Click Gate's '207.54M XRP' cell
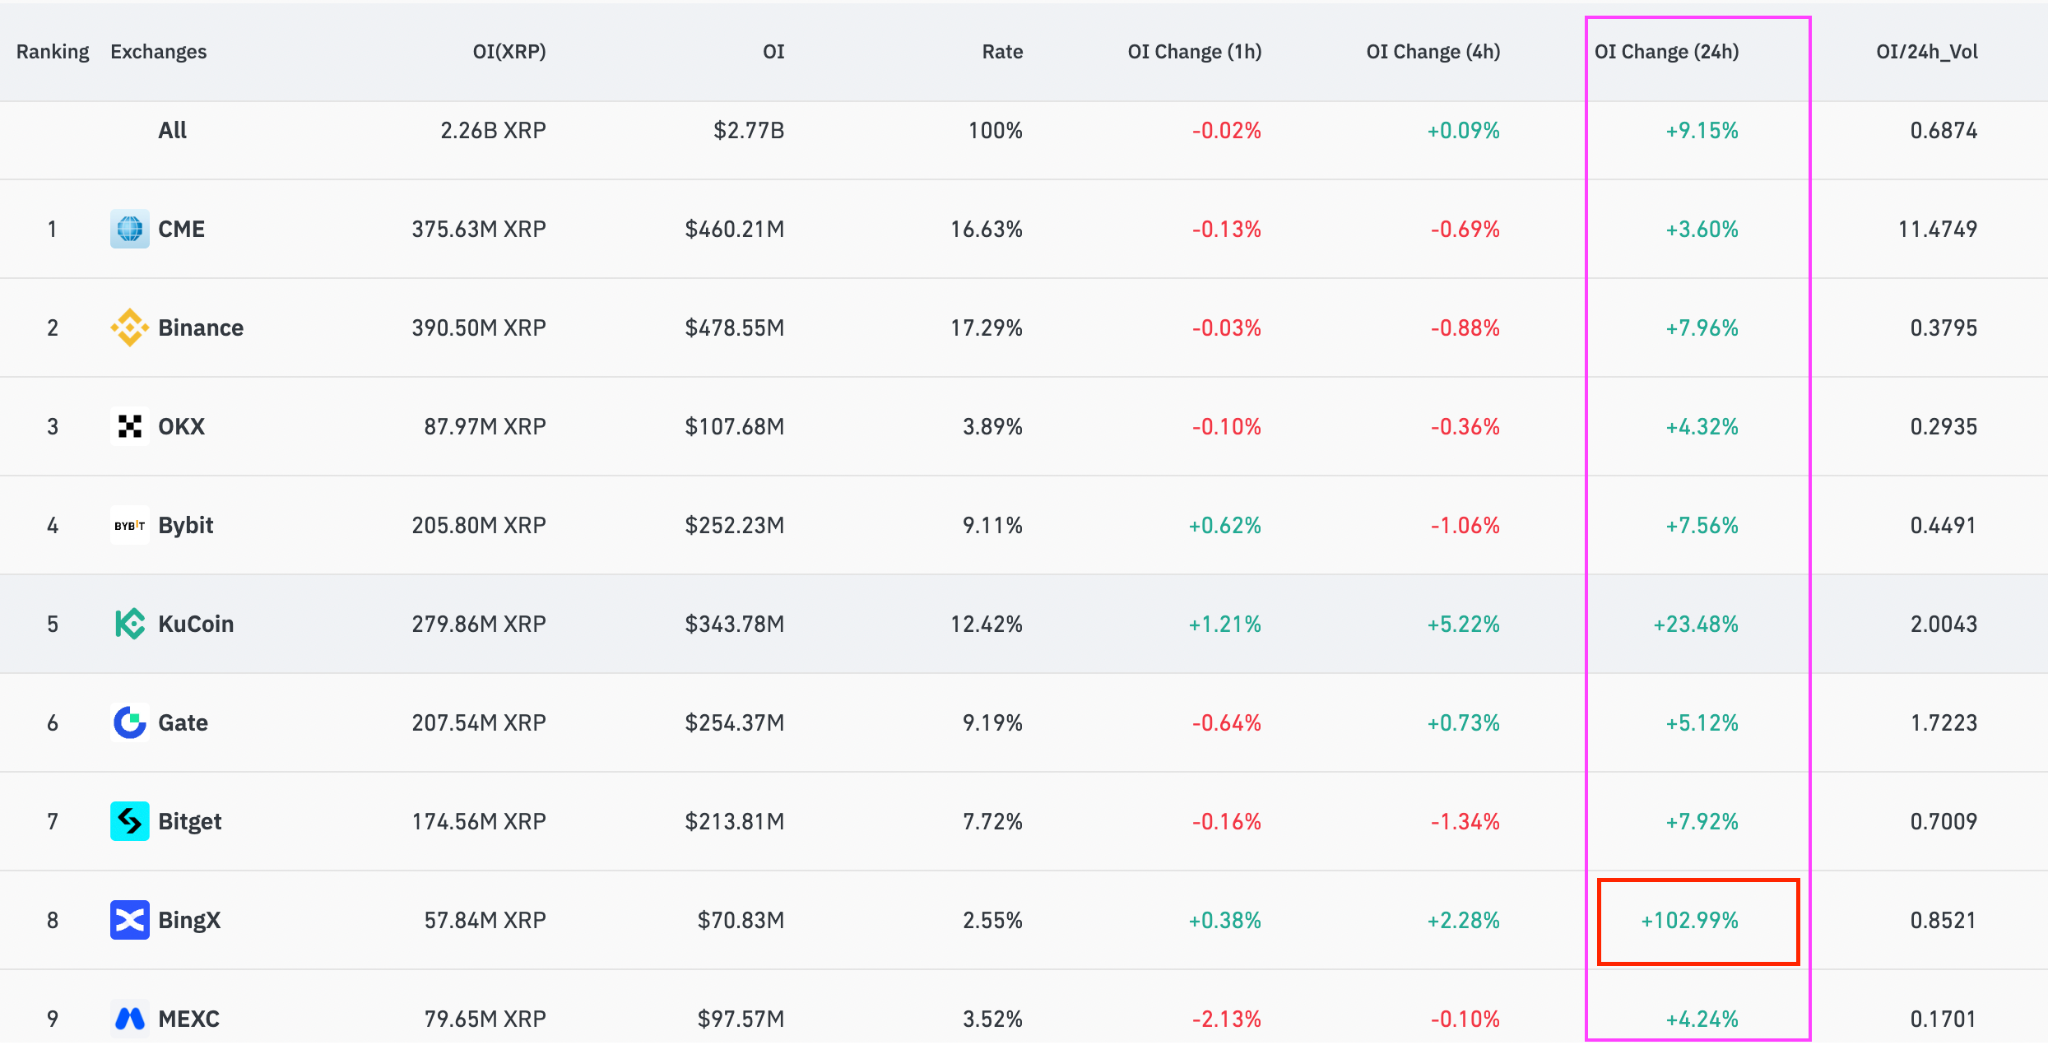The image size is (2048, 1043). coord(479,723)
